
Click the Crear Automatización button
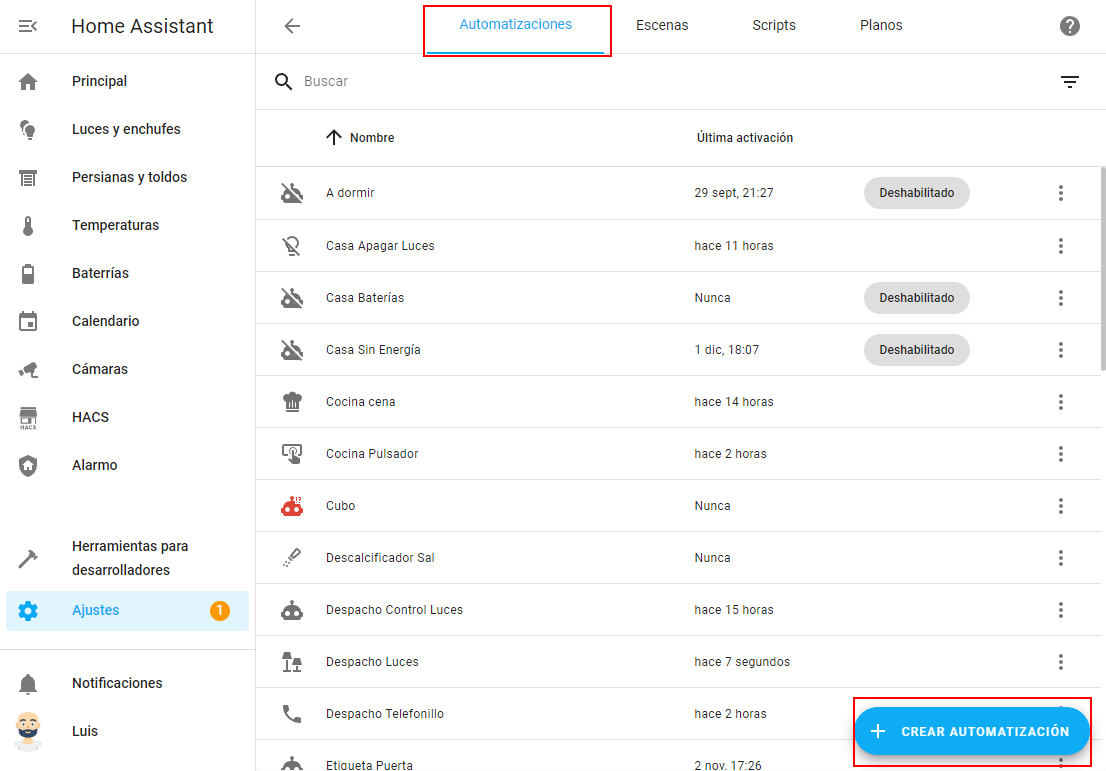point(971,731)
